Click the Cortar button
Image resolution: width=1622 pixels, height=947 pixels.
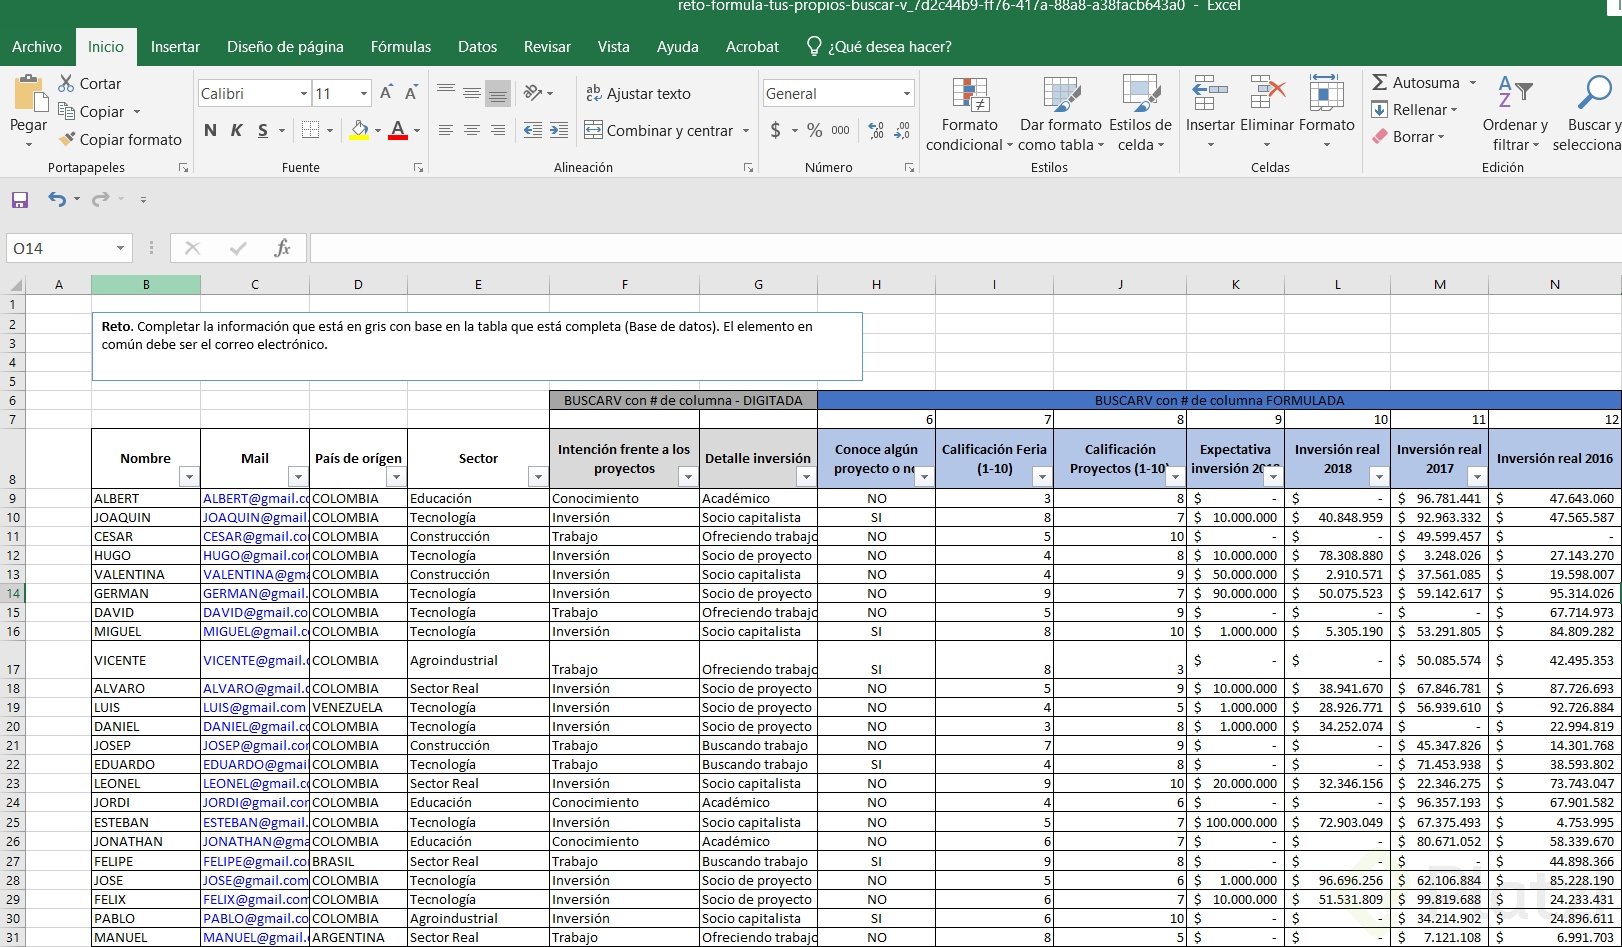click(89, 84)
